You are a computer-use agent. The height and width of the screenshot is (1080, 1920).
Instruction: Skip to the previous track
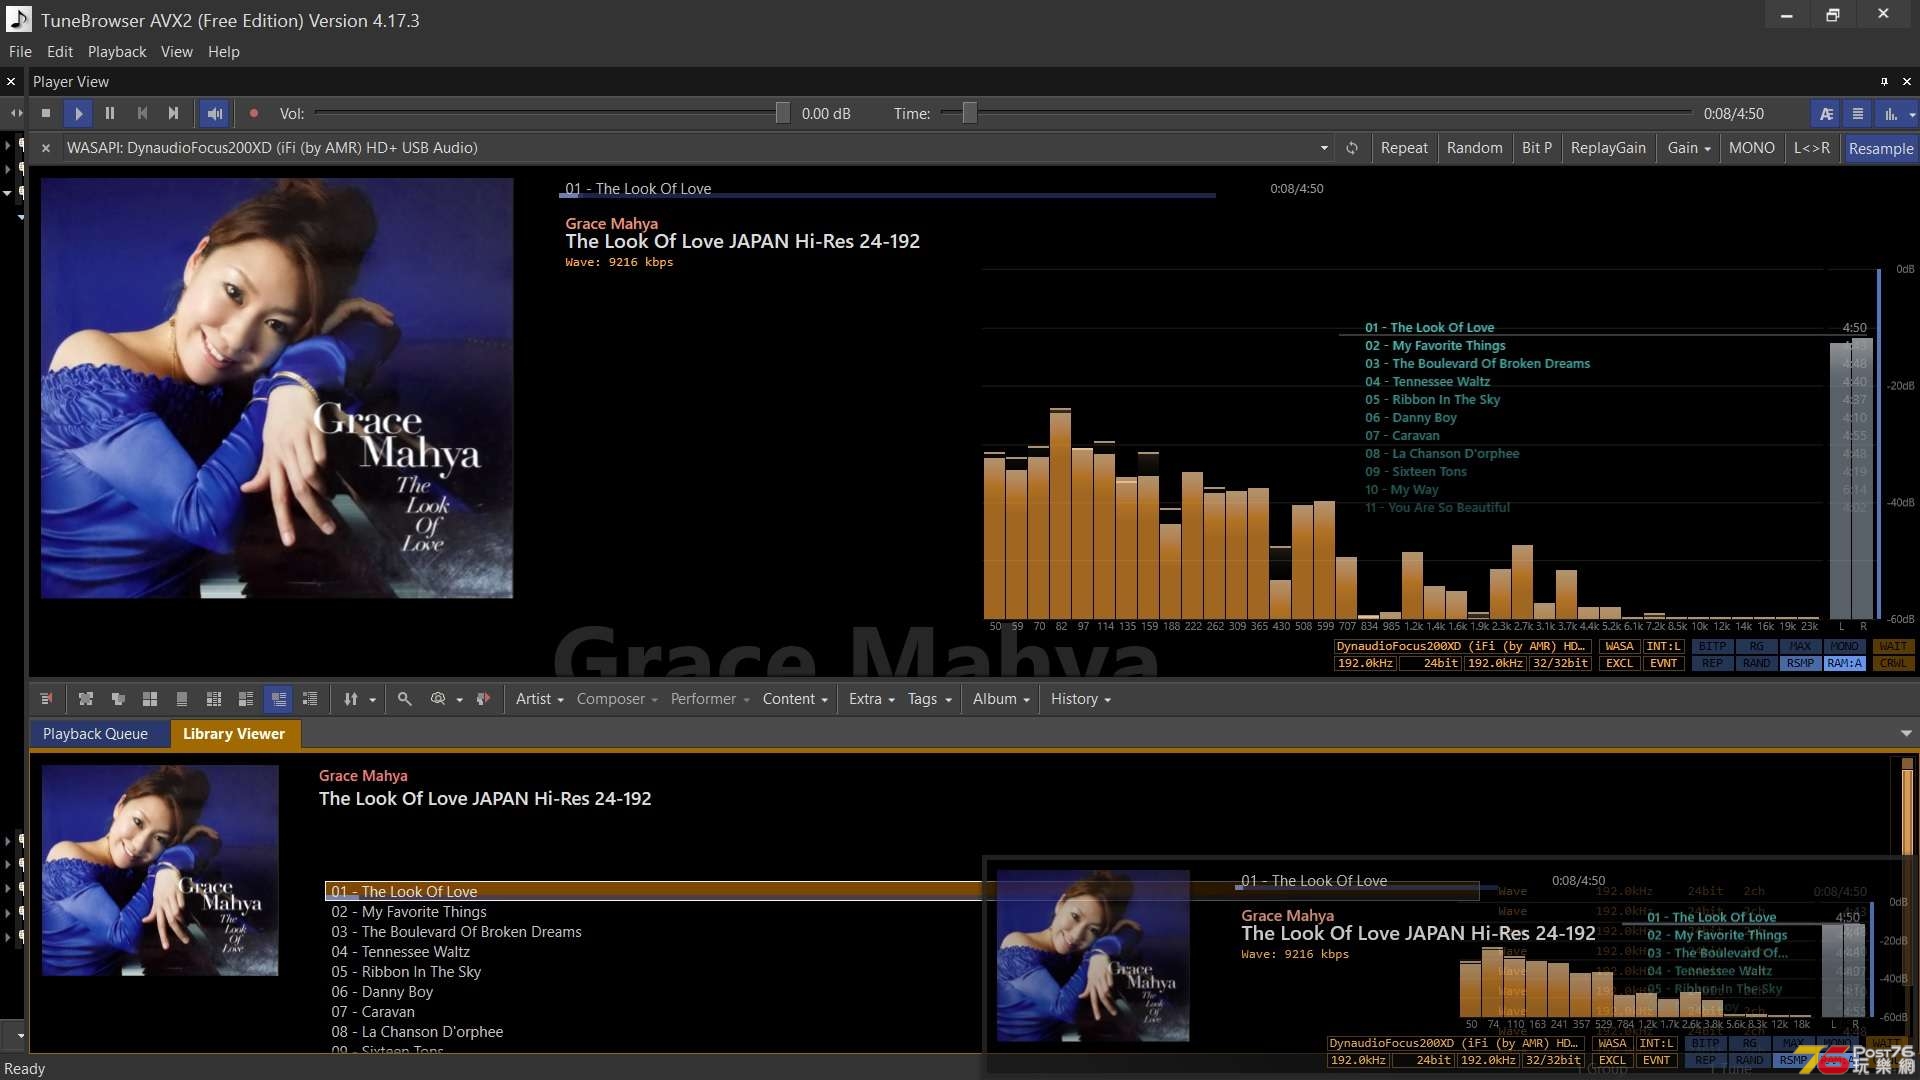tap(142, 114)
